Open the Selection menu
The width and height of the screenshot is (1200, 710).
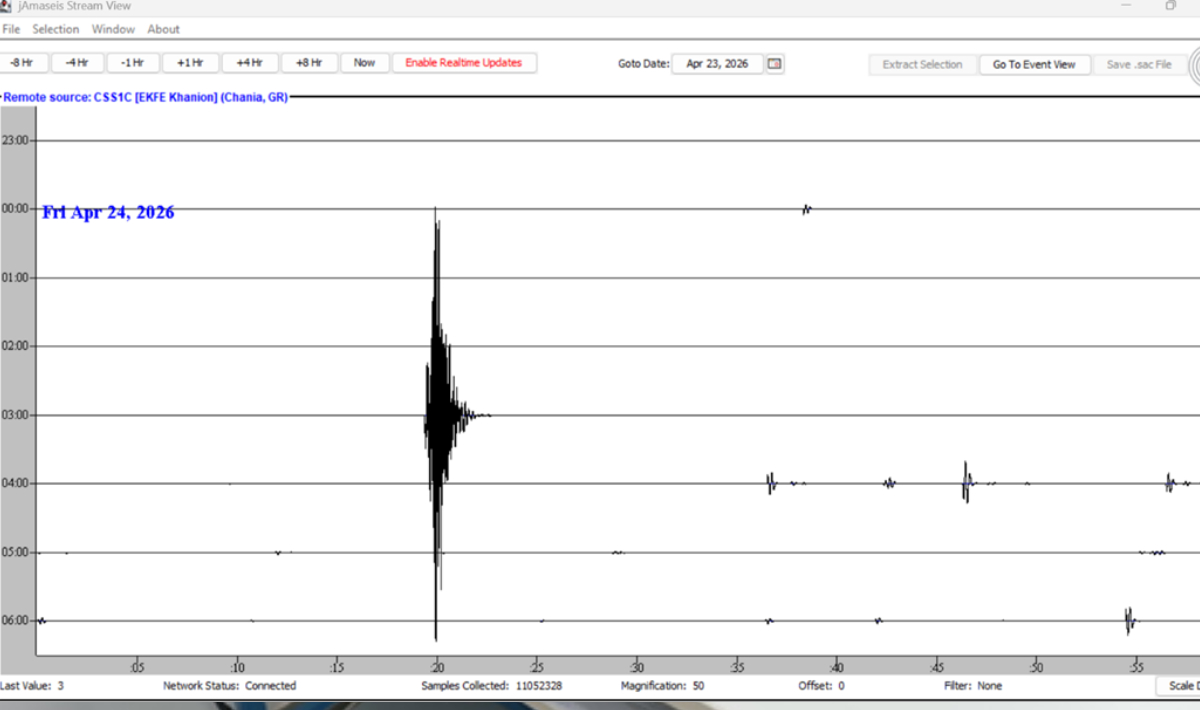click(x=56, y=29)
